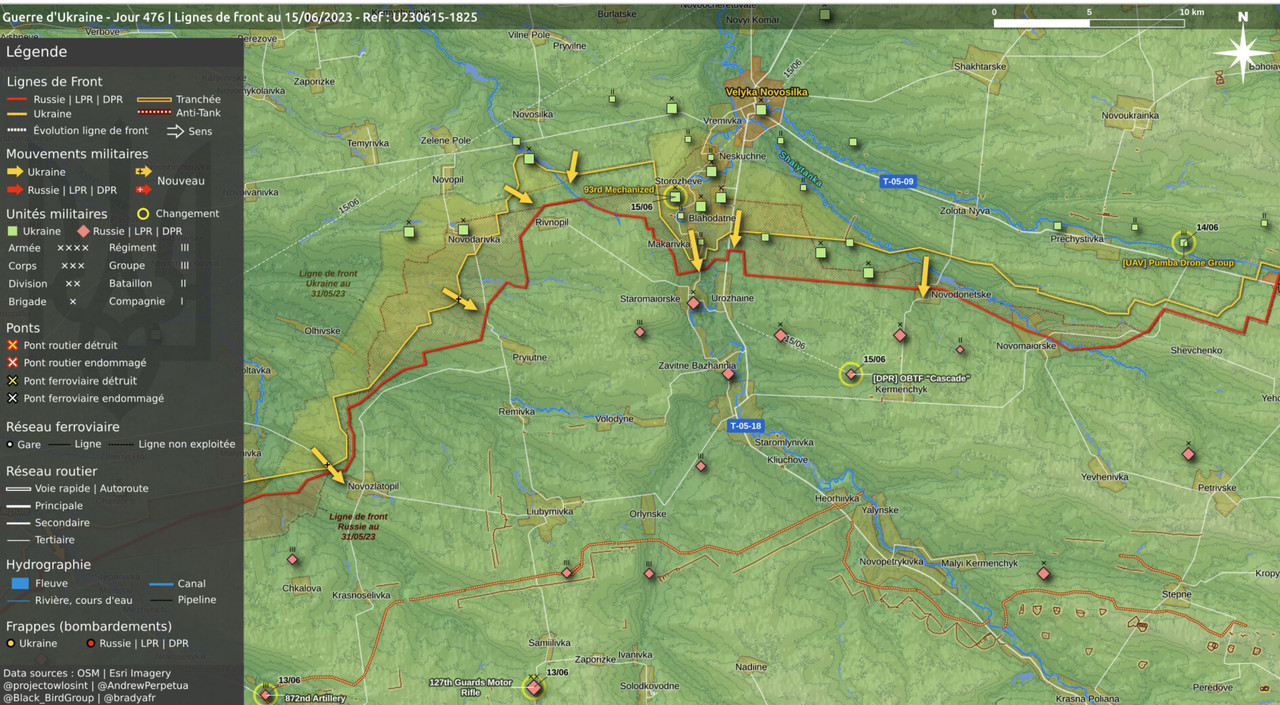Screen dimensions: 1280x705
Task: Click the Staromaiorske town label
Action: (650, 299)
